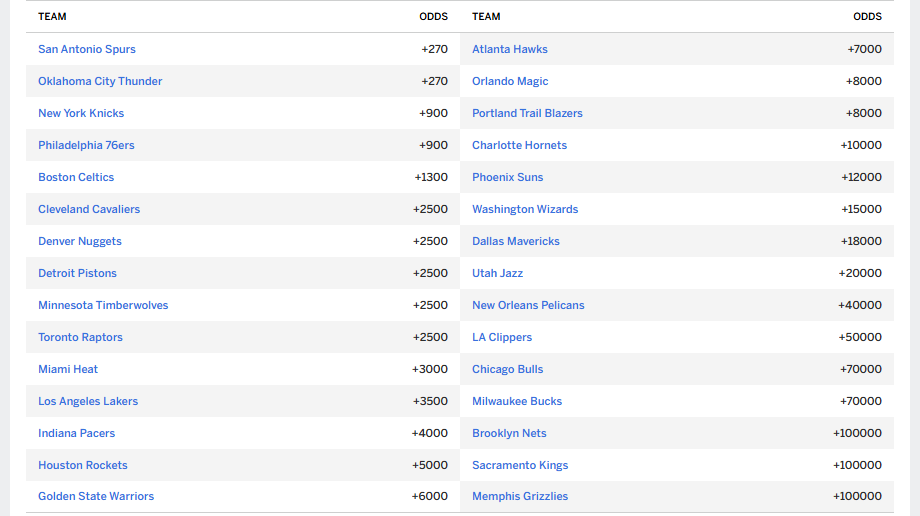Screen dimensions: 920x516
Task: Click the New York Knicks link
Action: (81, 113)
